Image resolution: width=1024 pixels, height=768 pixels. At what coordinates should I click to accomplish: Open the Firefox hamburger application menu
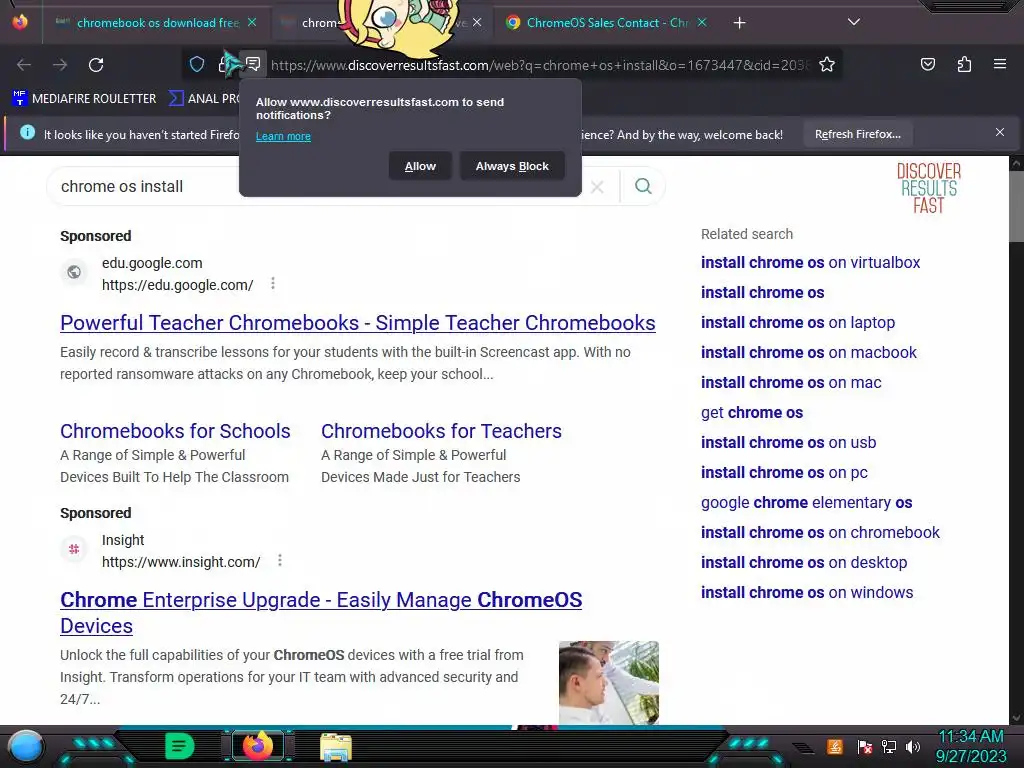point(1000,64)
